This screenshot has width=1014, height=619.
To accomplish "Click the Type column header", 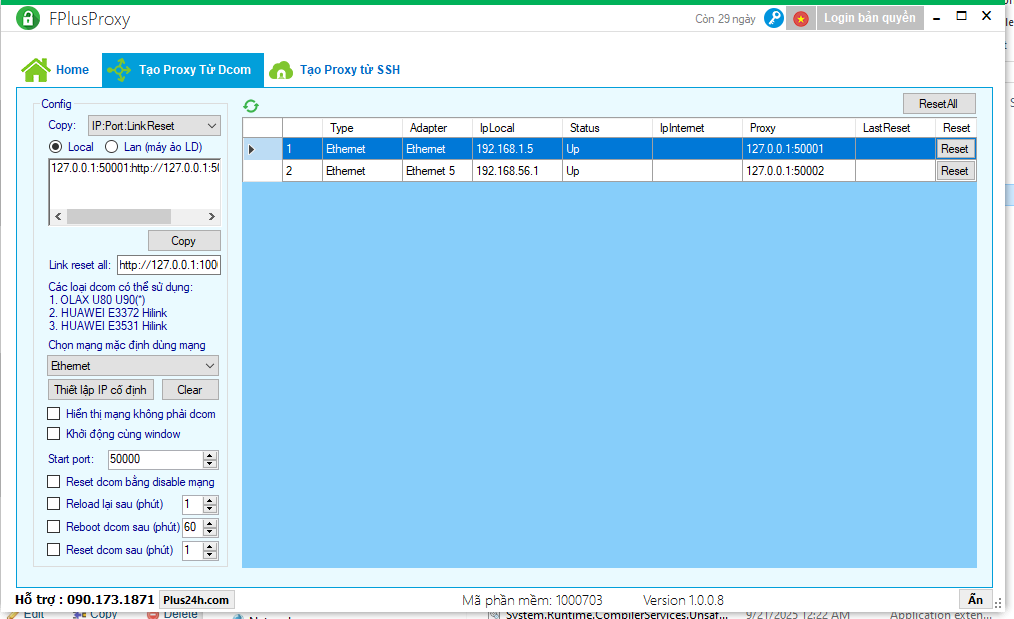I will (362, 128).
